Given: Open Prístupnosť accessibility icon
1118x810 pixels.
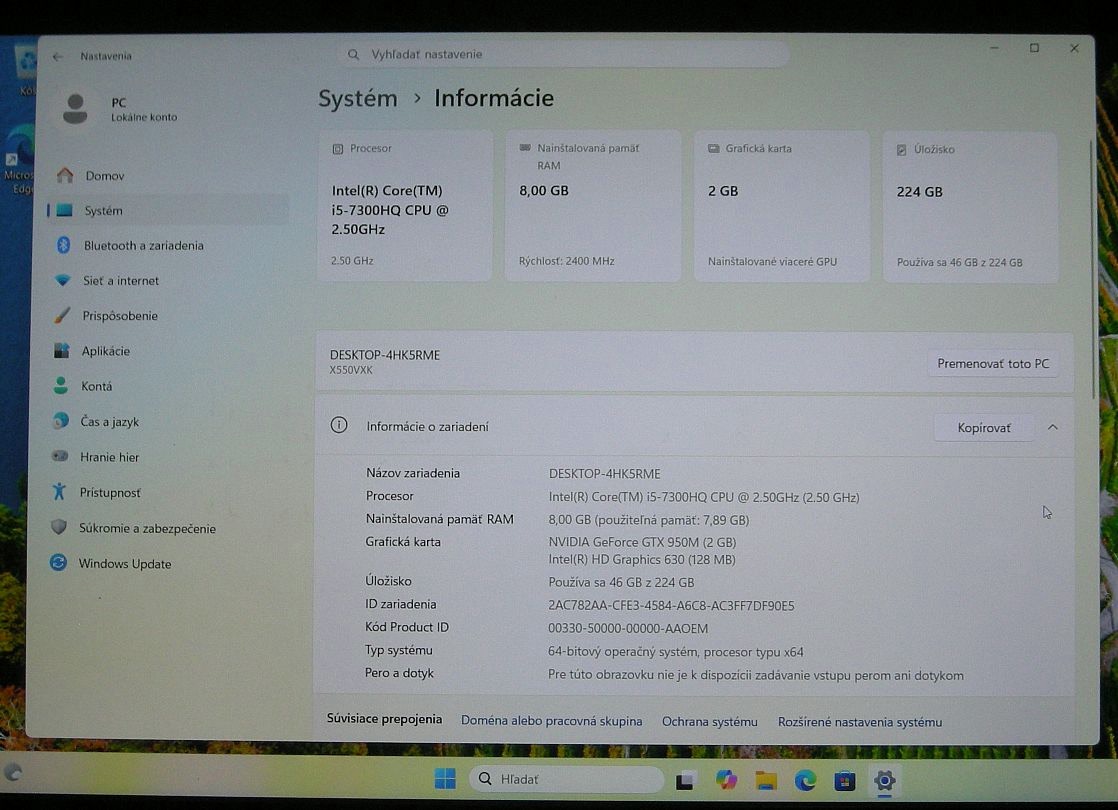Looking at the screenshot, I should pyautogui.click(x=59, y=491).
